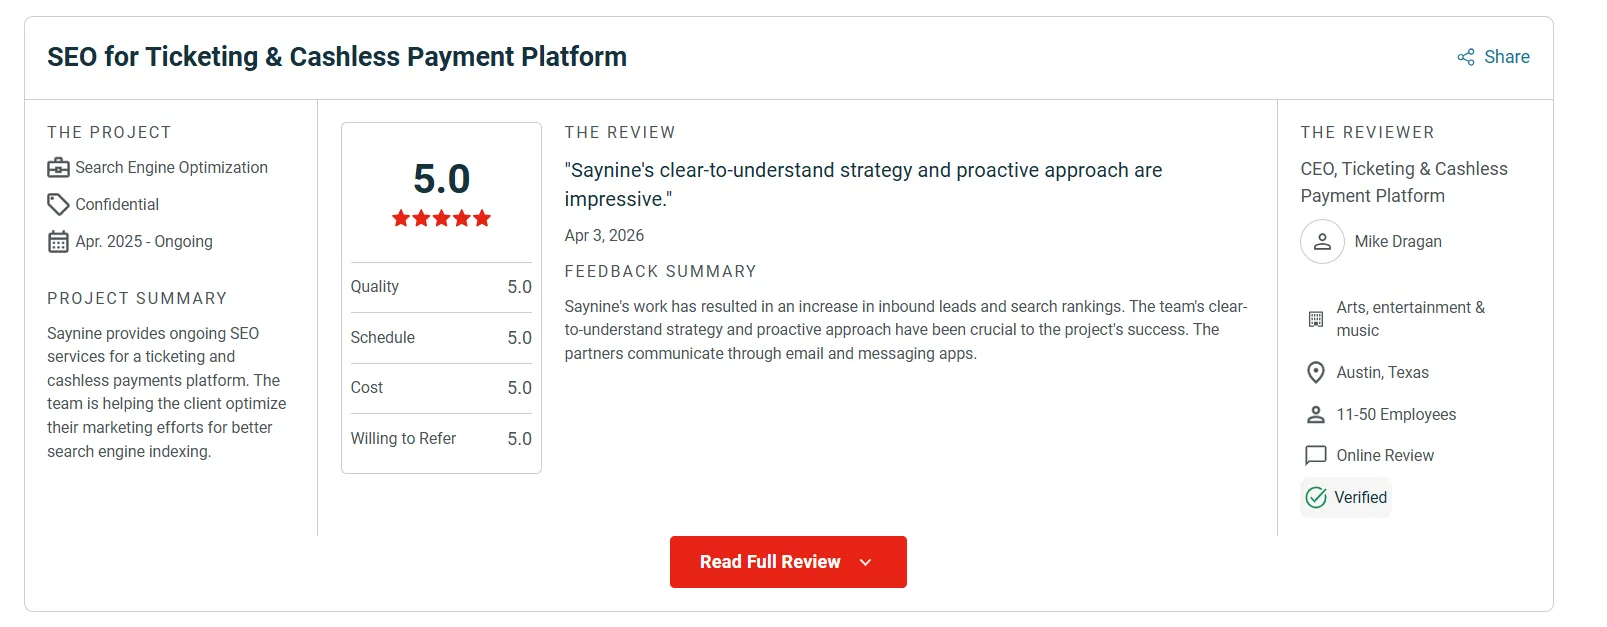Viewport: 1607px width, 627px height.
Task: Select the first red rating star
Action: [401, 217]
